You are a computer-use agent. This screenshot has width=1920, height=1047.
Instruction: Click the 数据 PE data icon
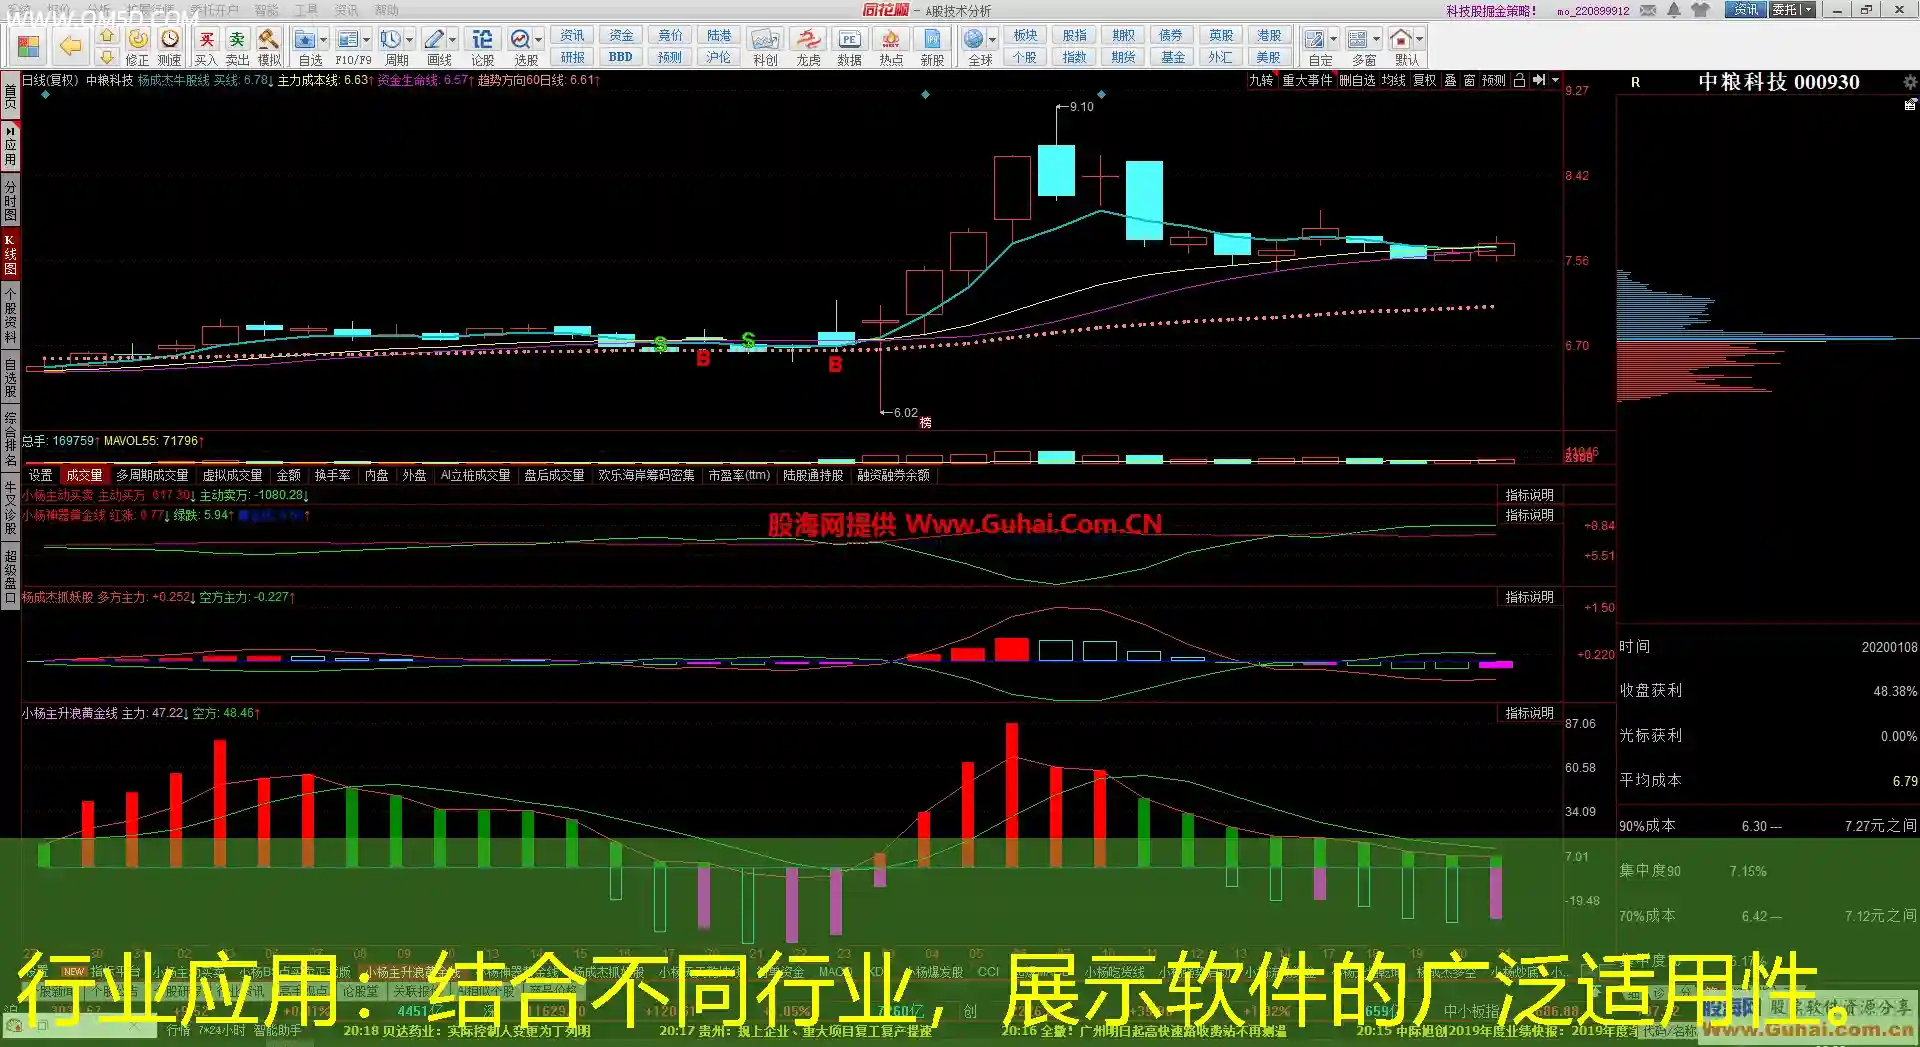point(849,39)
